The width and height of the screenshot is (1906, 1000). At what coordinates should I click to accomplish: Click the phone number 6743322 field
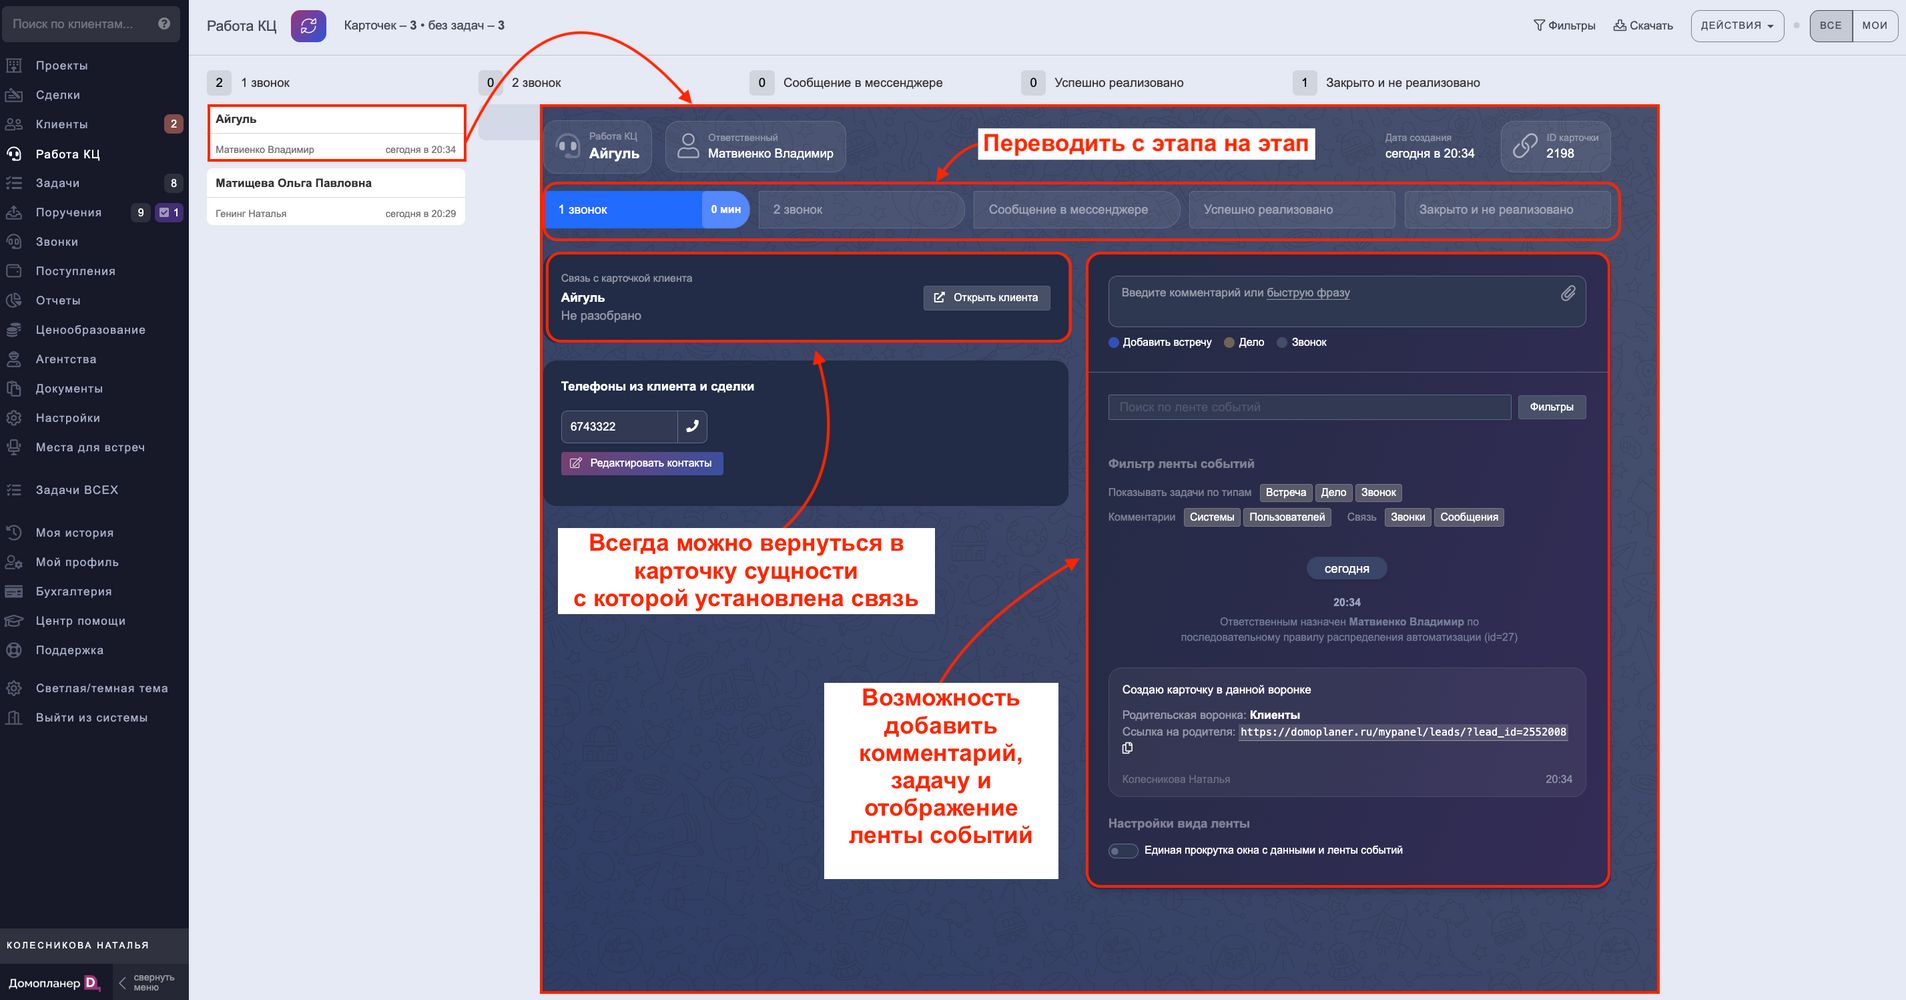tap(619, 426)
